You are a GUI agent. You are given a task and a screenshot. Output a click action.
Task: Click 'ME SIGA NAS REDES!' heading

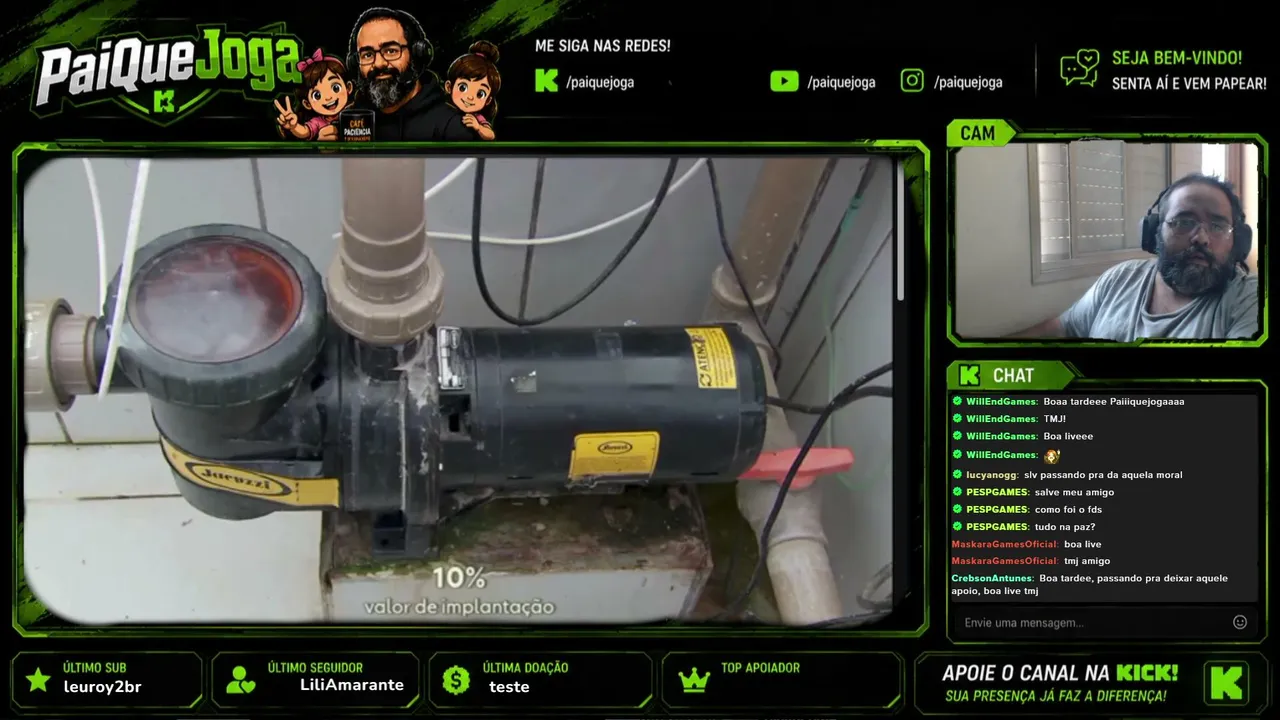coord(603,46)
